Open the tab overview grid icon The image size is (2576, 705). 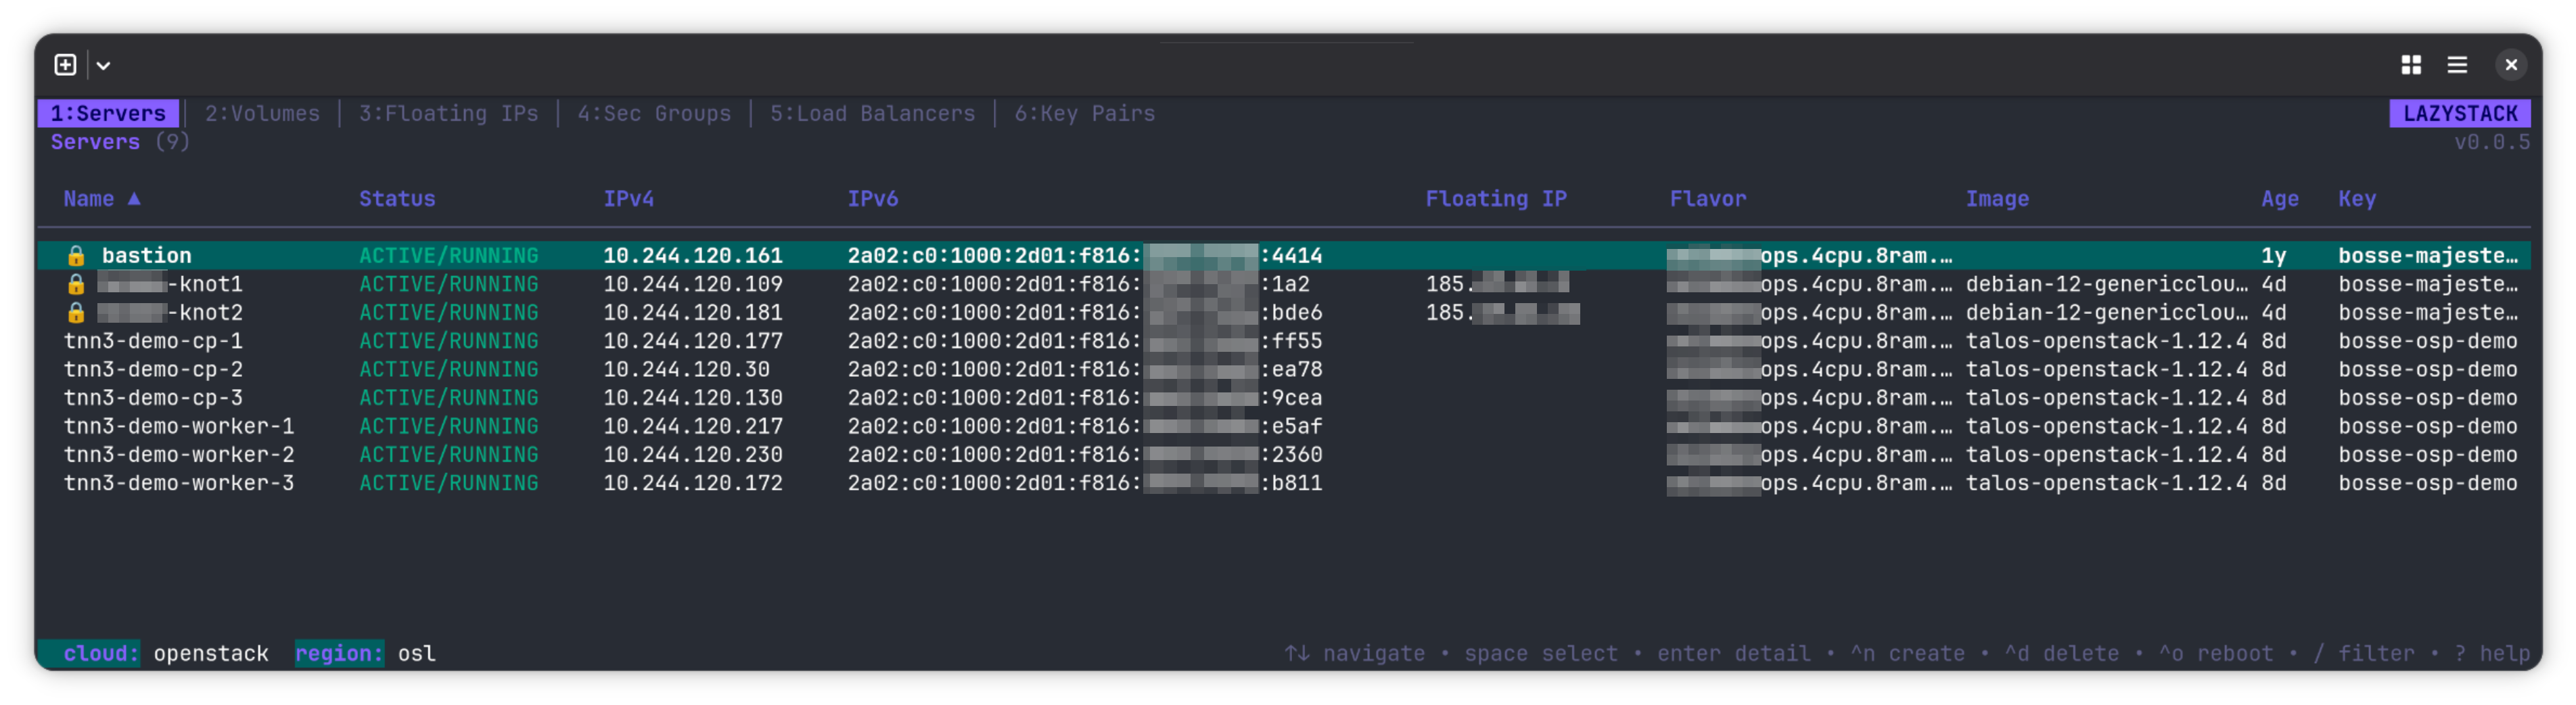point(2411,65)
